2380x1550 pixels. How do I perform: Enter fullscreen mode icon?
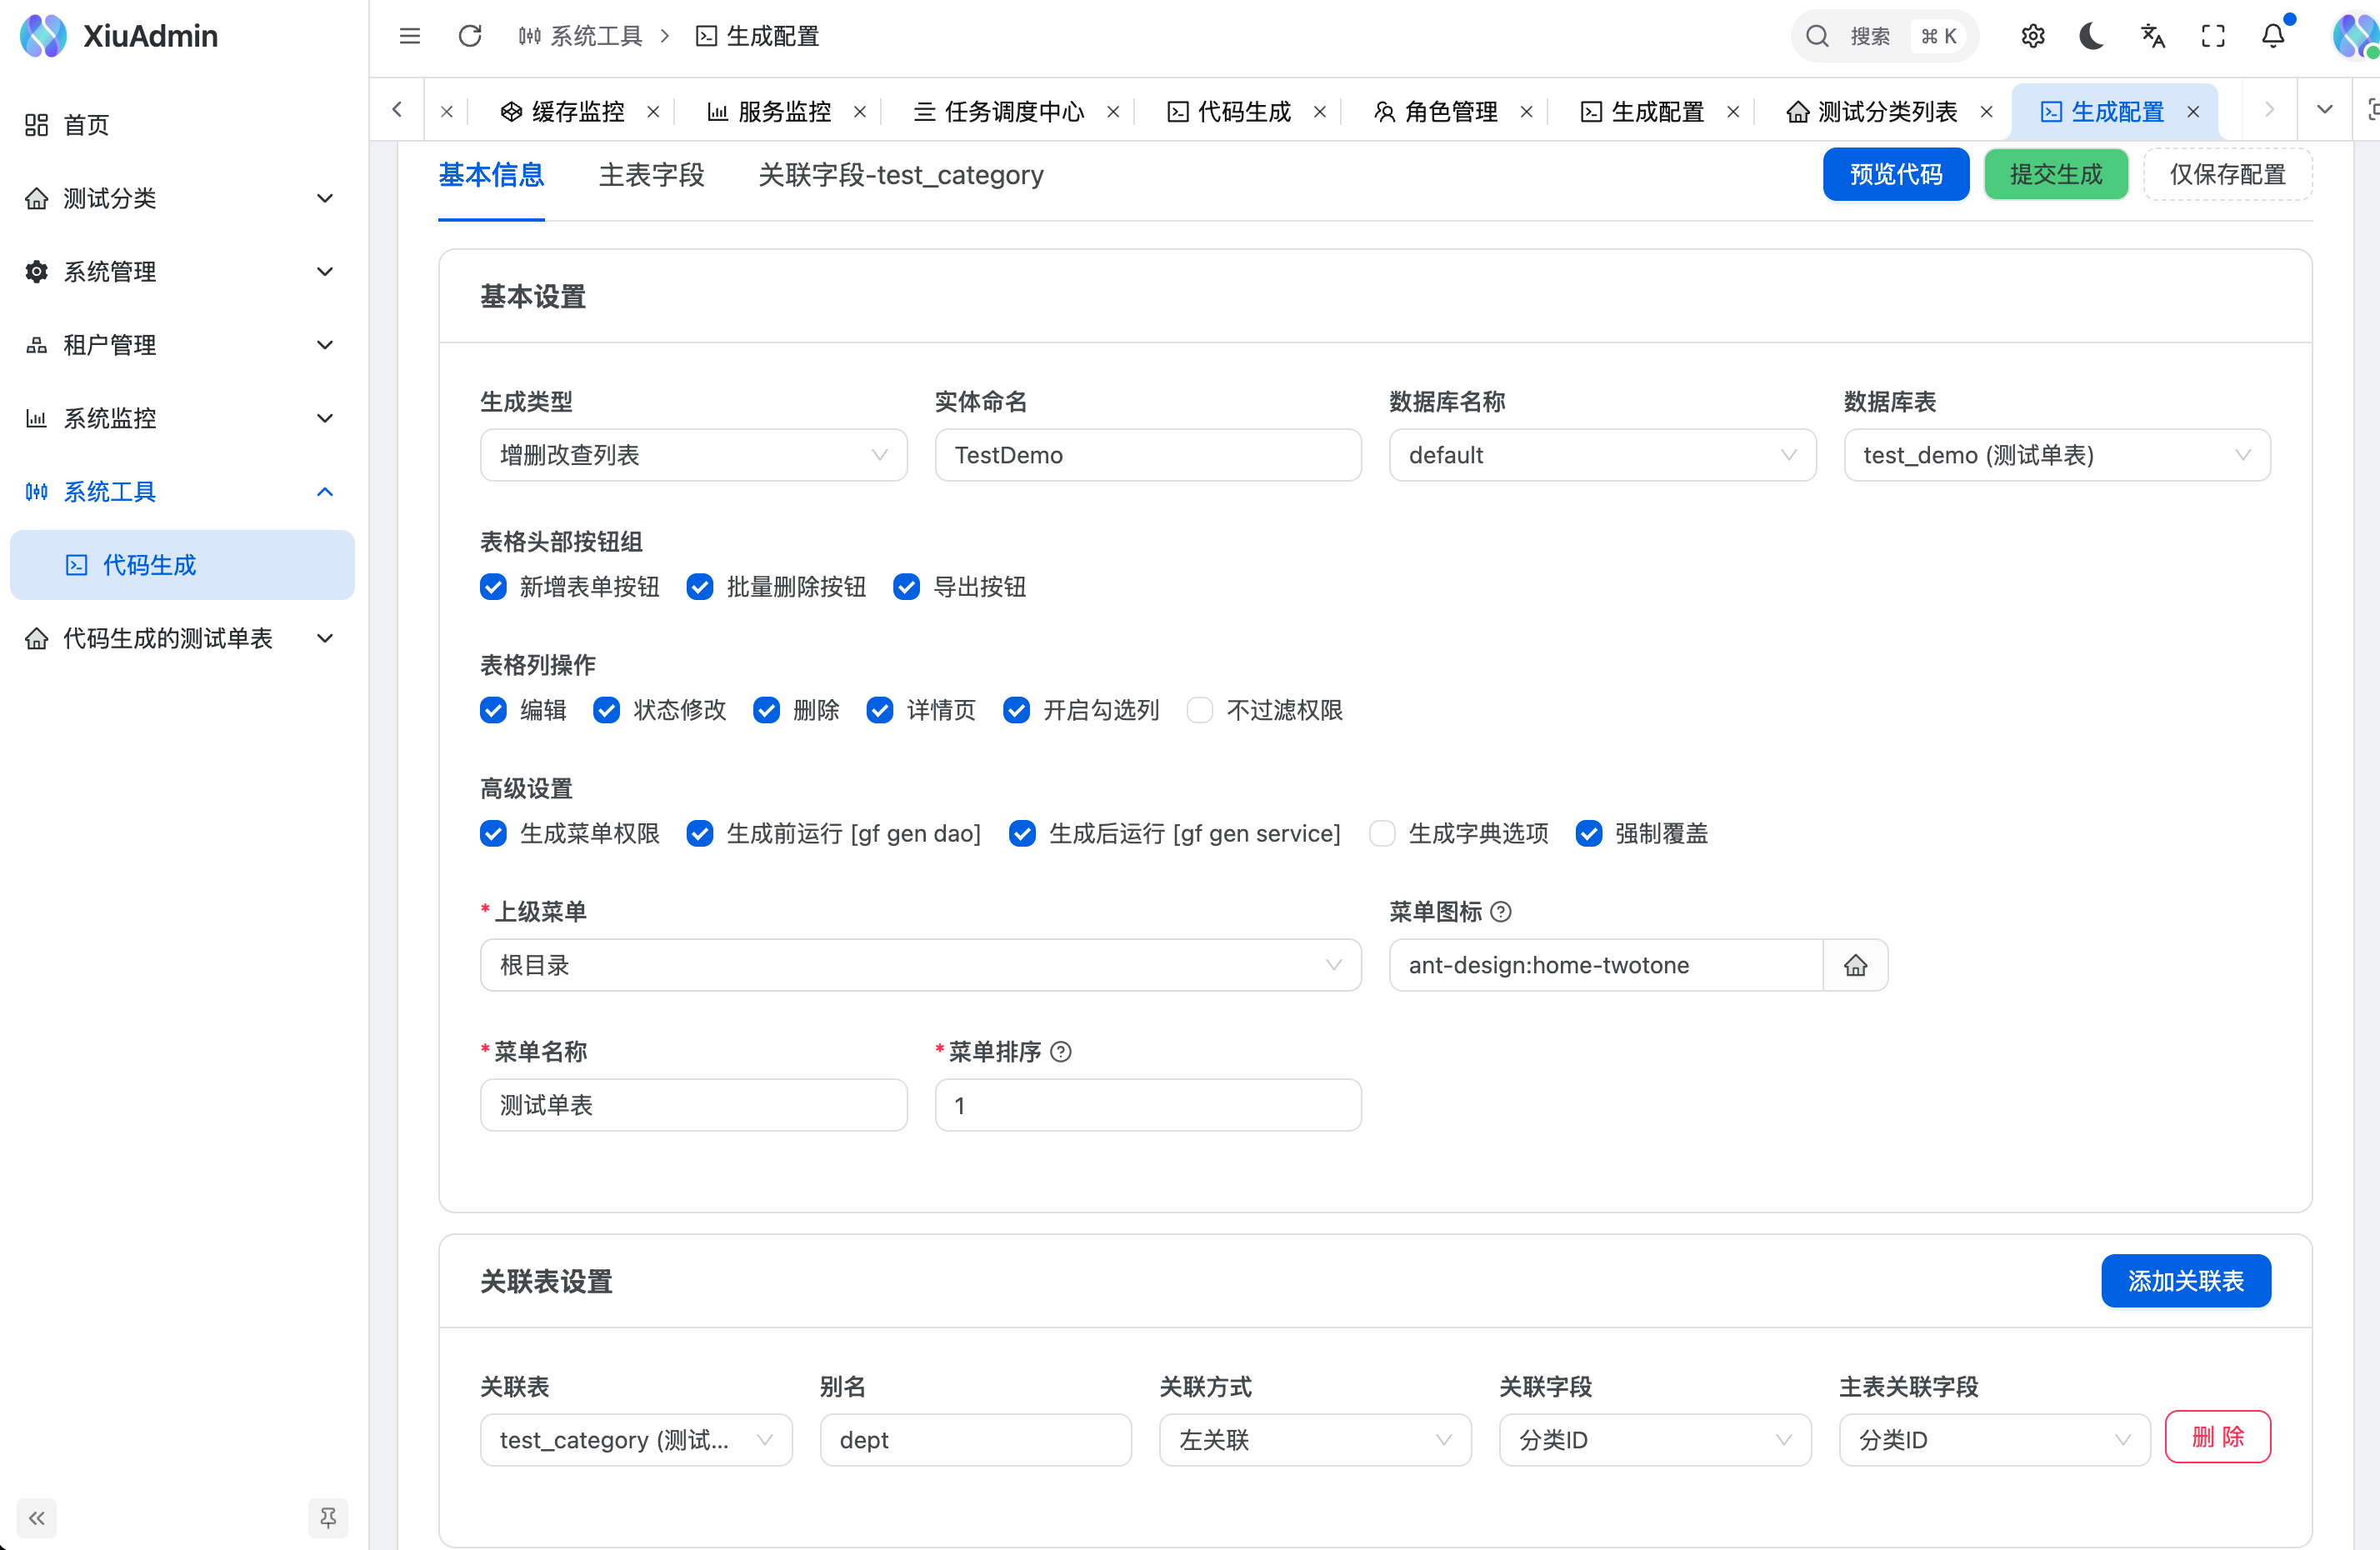point(2213,36)
